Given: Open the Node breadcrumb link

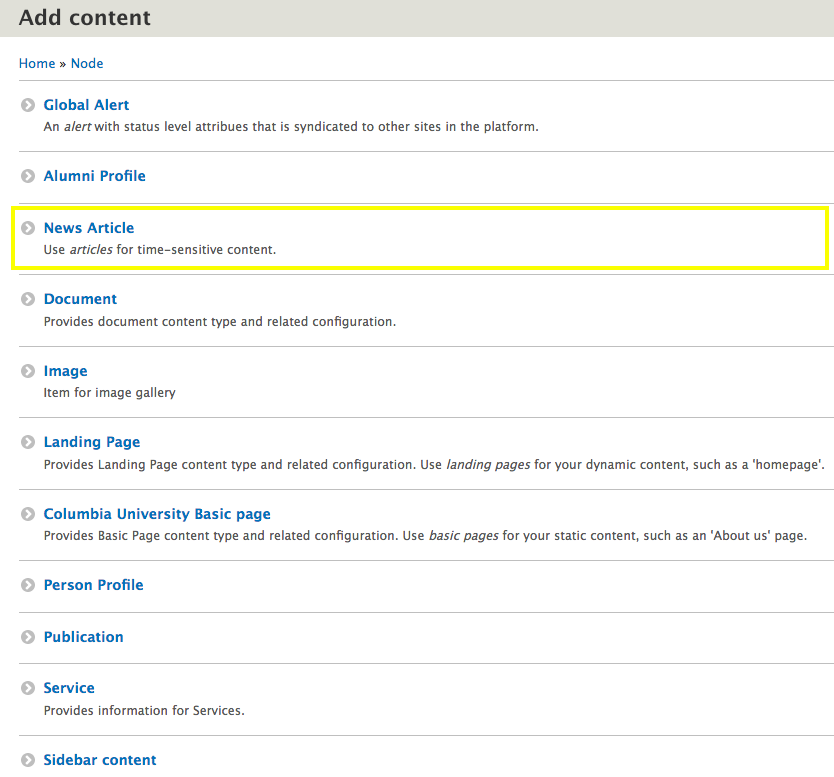Looking at the screenshot, I should [x=87, y=63].
